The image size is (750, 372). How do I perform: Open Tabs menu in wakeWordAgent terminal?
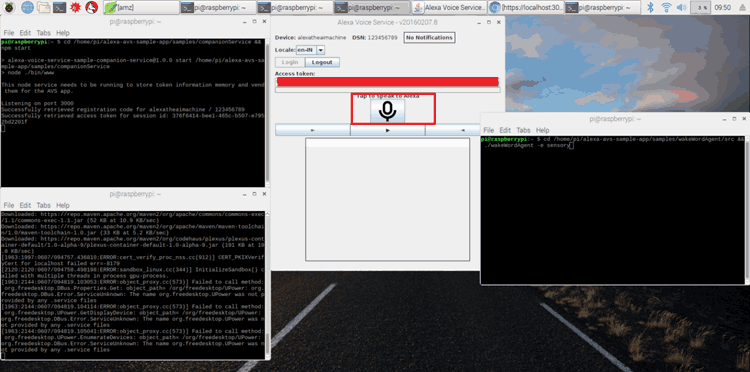pyautogui.click(x=524, y=130)
